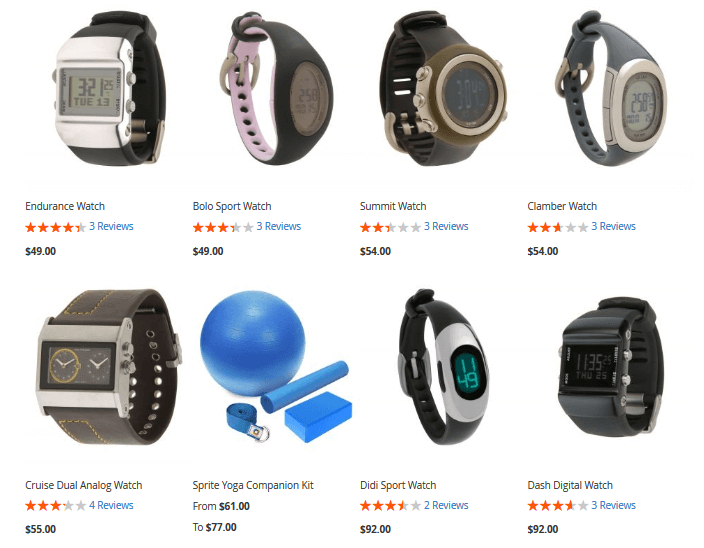
Task: Read 4 Reviews of Cruise Dual Analog Watch
Action: pos(111,505)
